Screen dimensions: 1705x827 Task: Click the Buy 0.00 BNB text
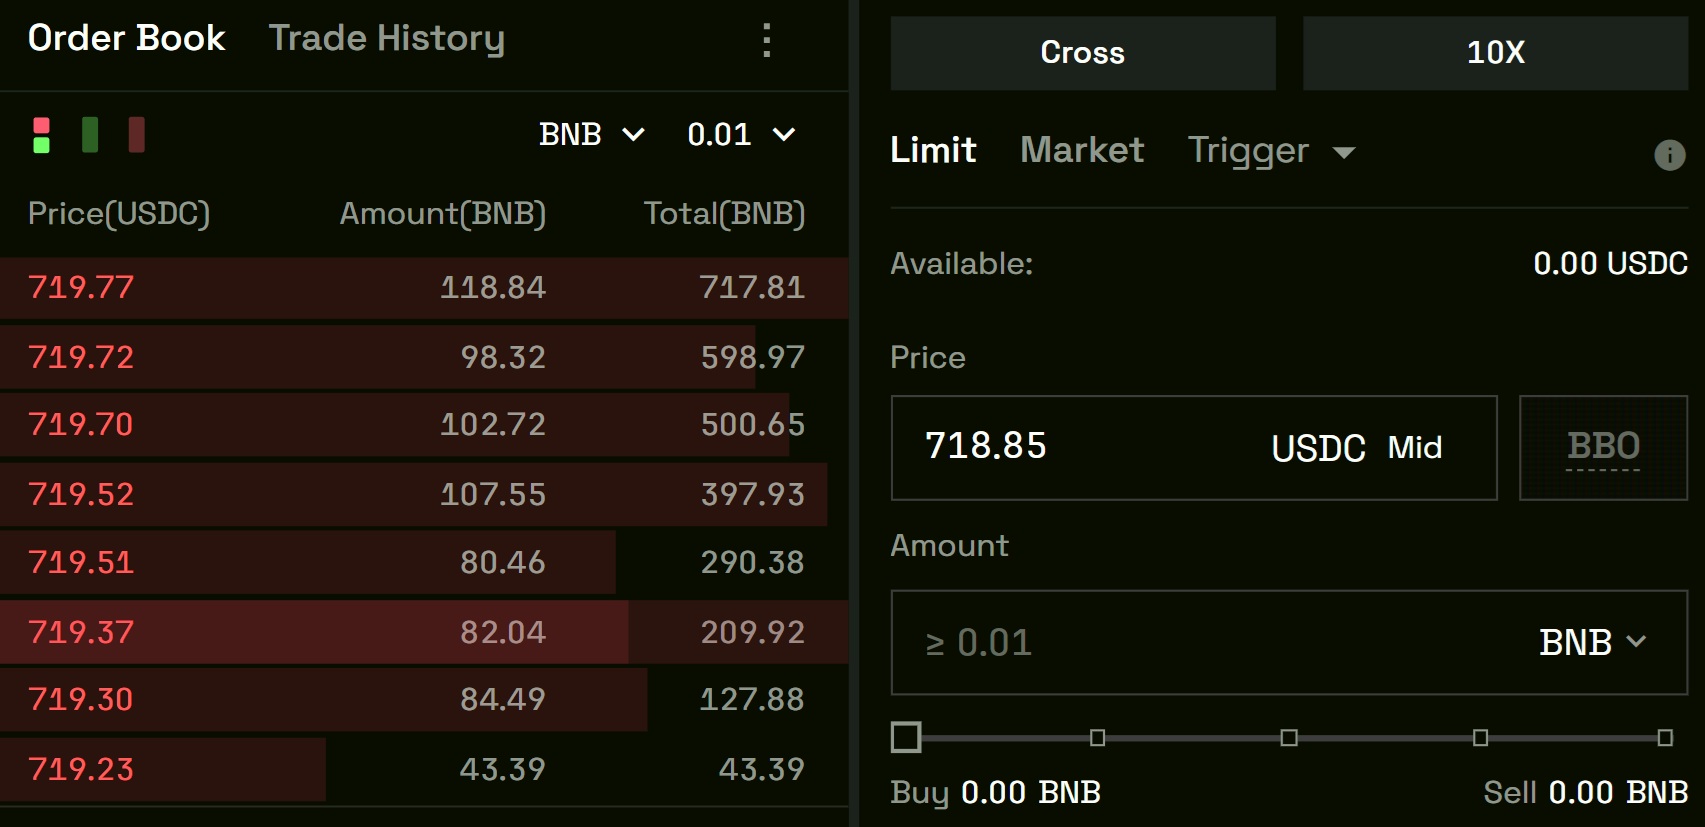(995, 793)
